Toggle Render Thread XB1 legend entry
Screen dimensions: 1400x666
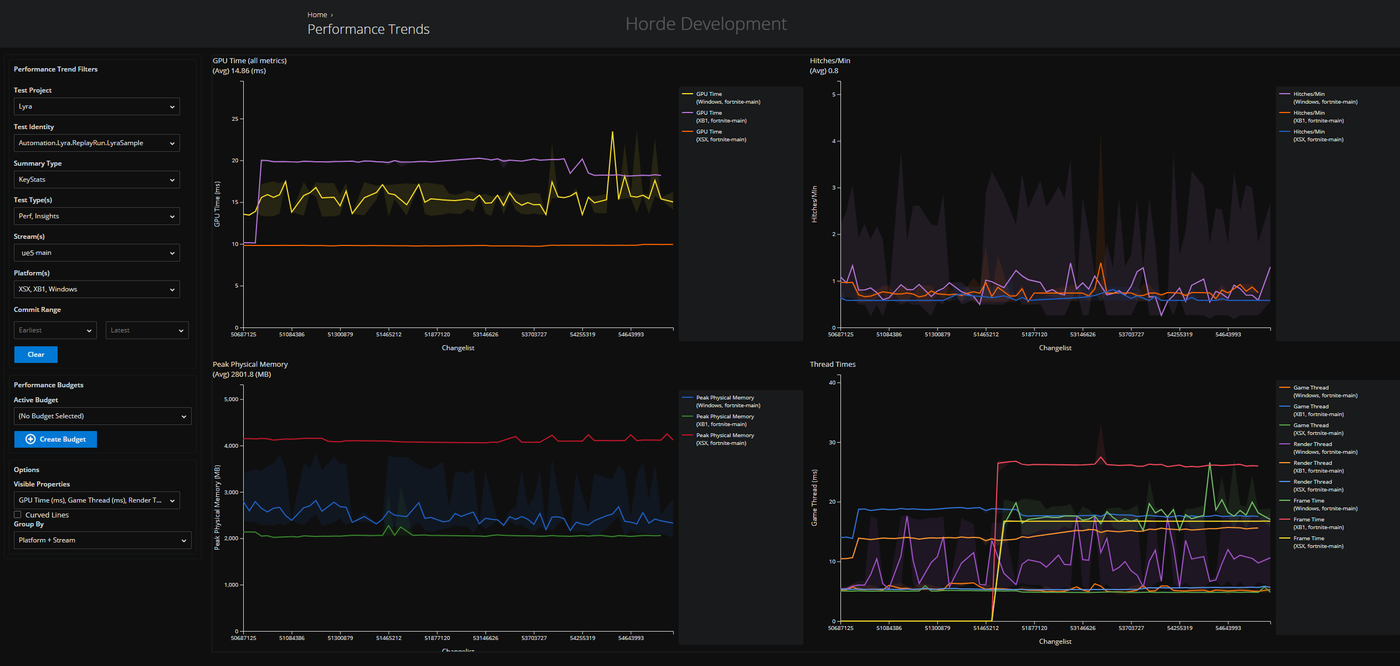click(x=1313, y=467)
